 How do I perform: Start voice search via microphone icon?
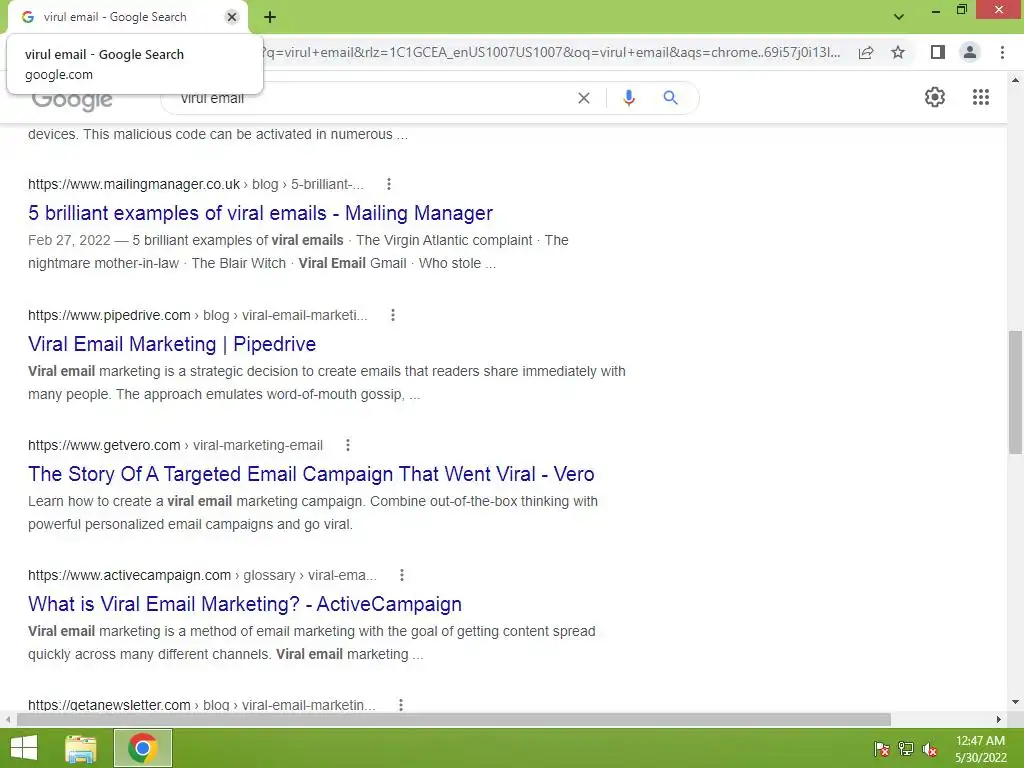[628, 98]
